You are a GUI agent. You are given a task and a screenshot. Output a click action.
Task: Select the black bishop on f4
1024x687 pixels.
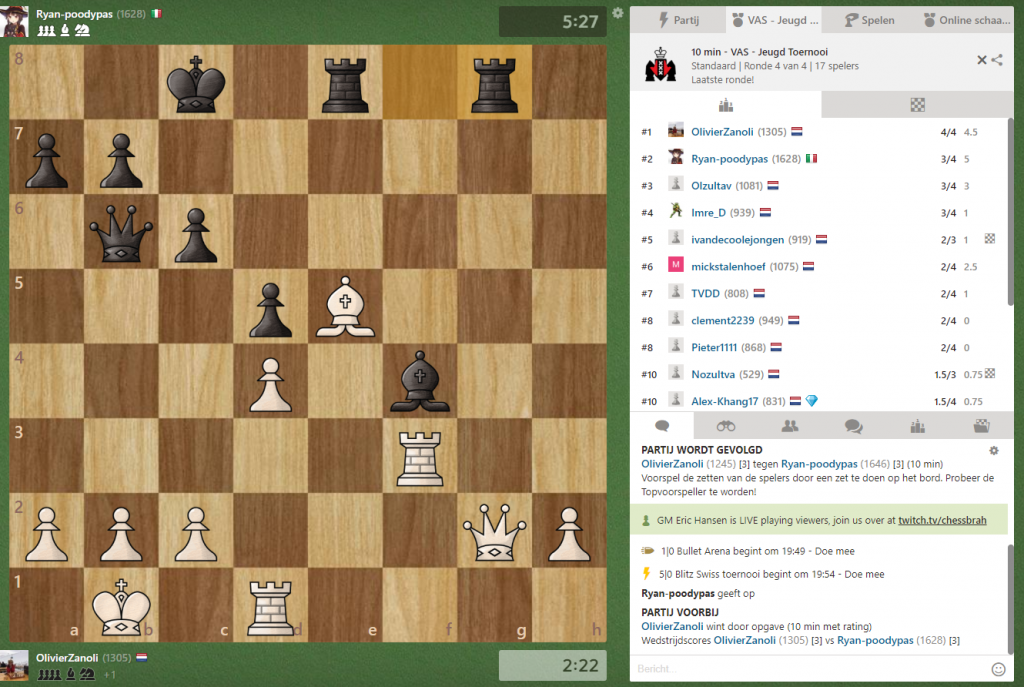pyautogui.click(x=420, y=381)
